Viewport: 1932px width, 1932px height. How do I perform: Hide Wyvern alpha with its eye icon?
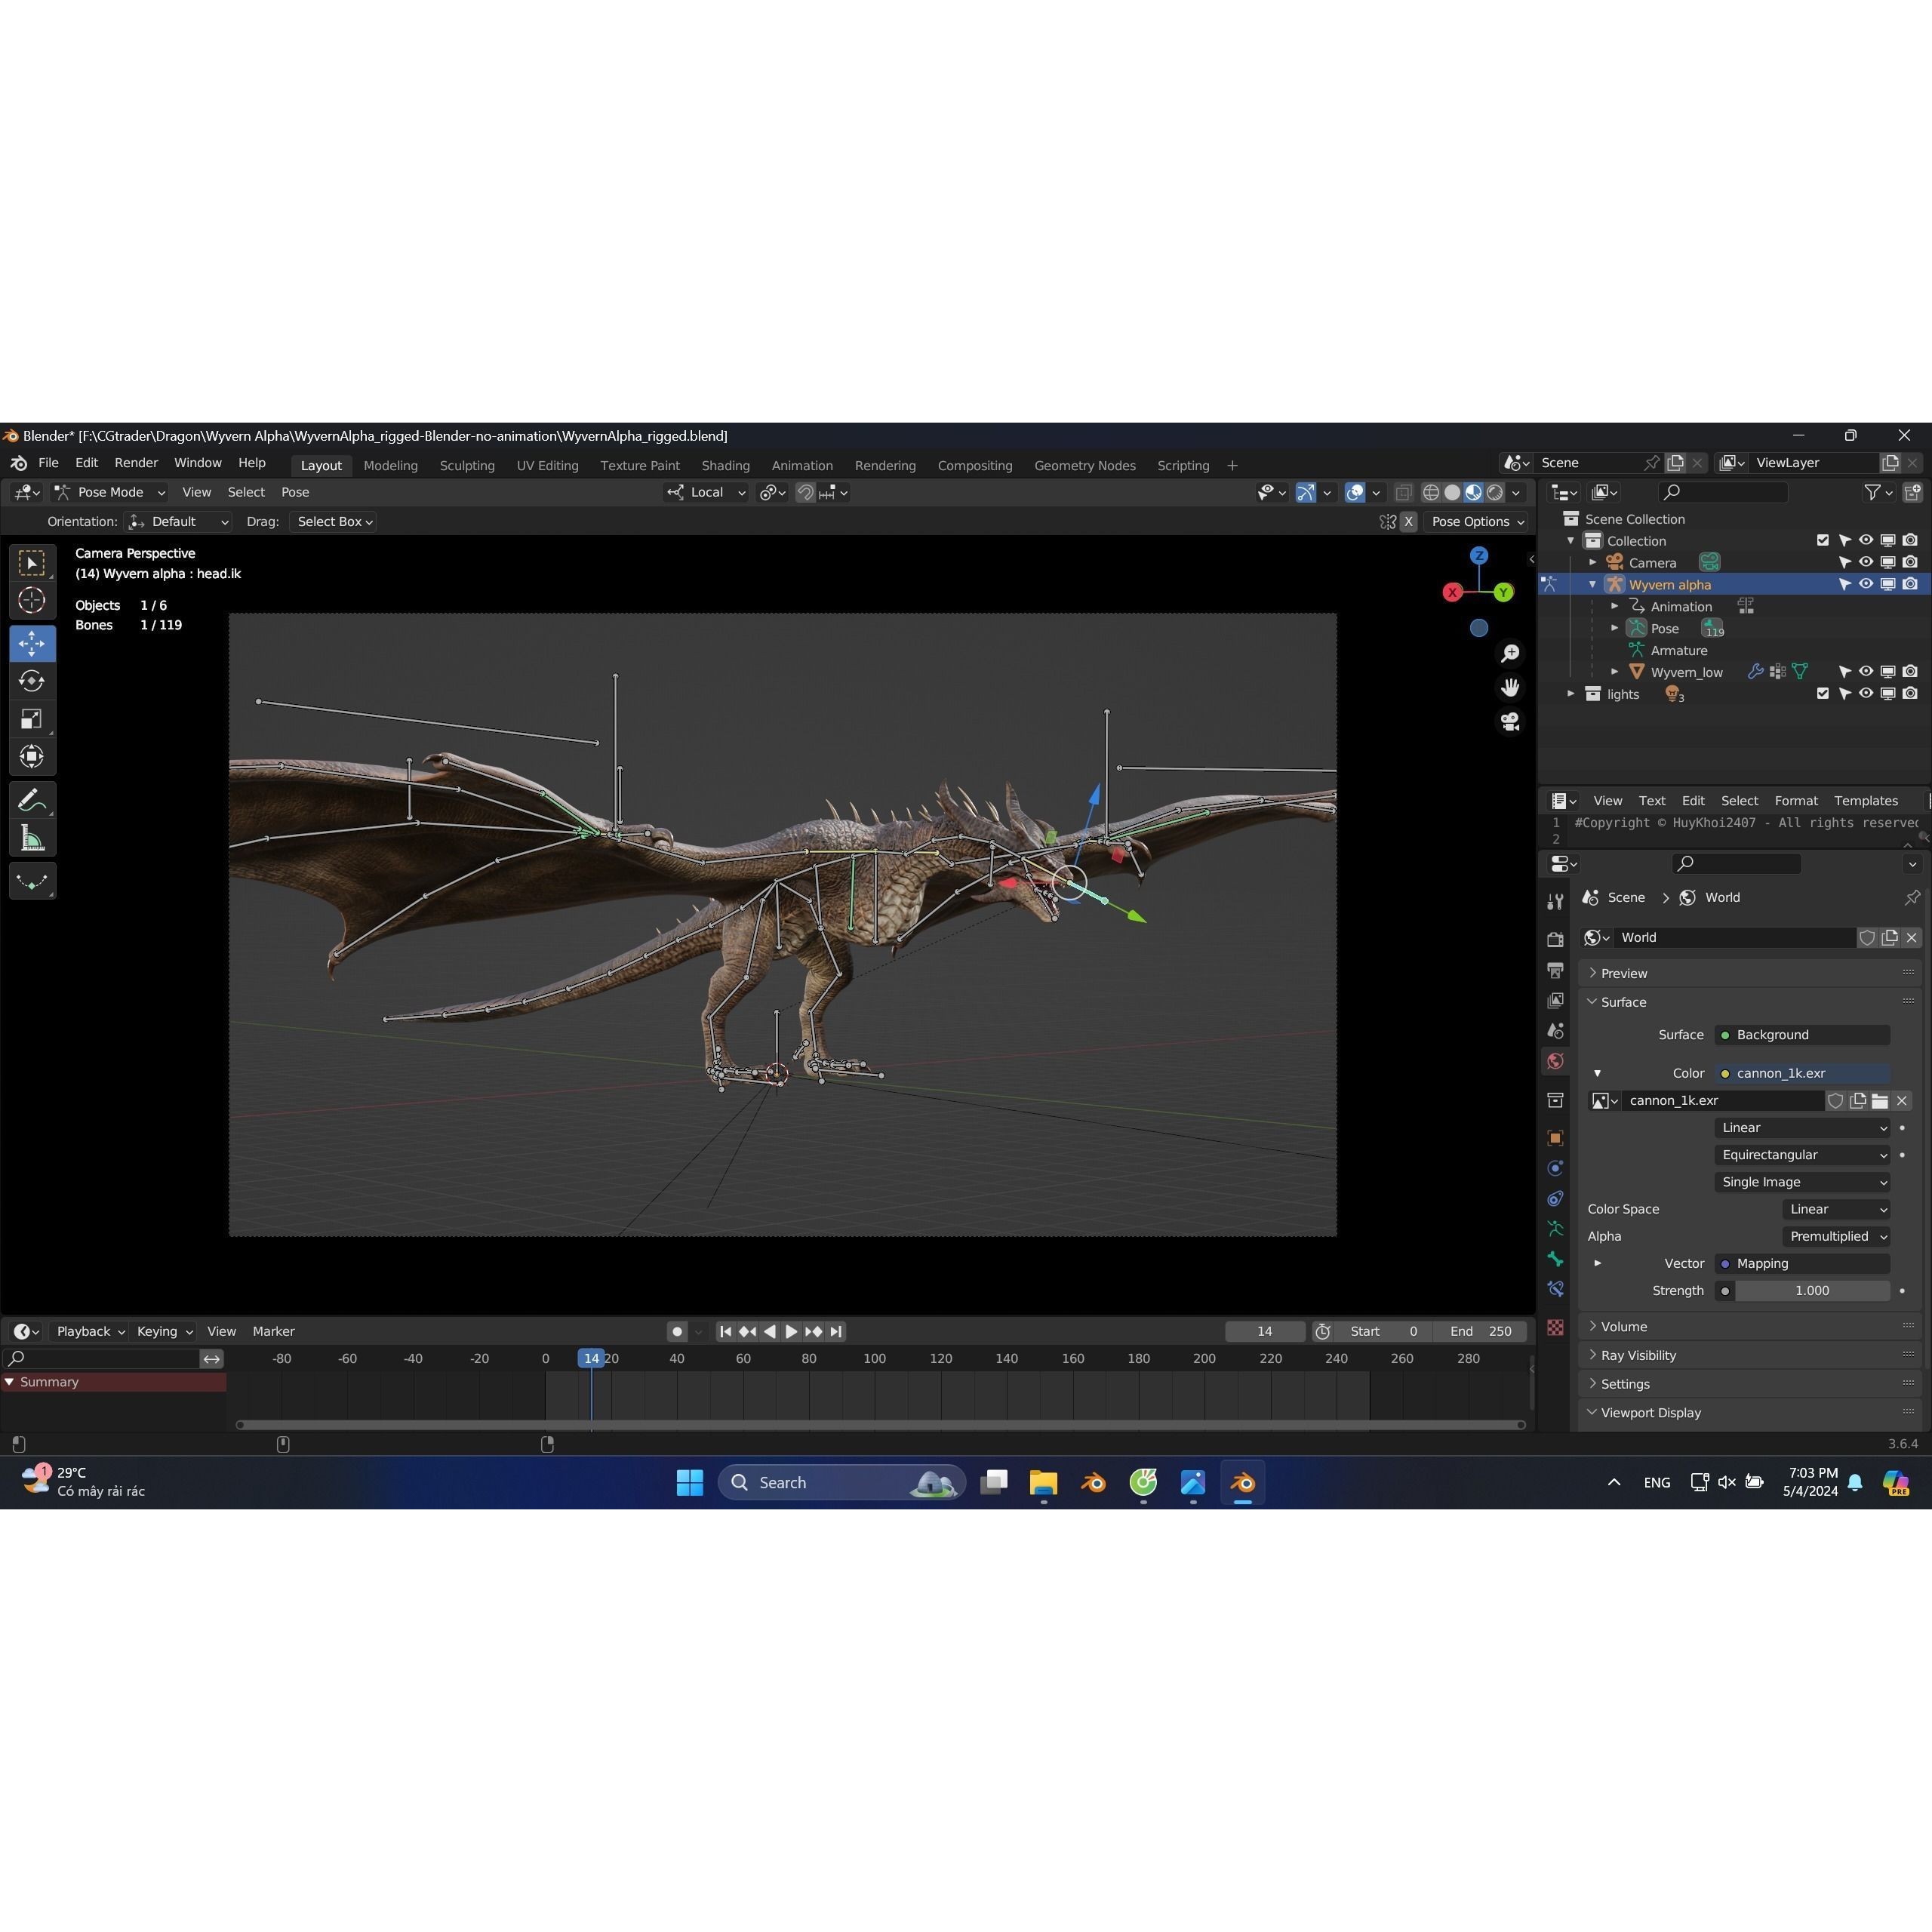(1866, 584)
